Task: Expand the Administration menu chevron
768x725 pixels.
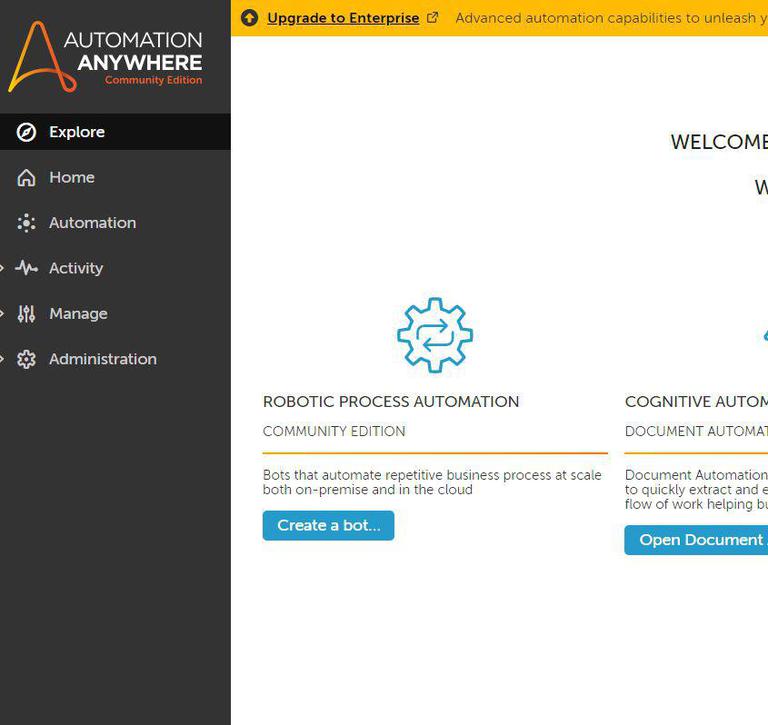Action: (2, 359)
